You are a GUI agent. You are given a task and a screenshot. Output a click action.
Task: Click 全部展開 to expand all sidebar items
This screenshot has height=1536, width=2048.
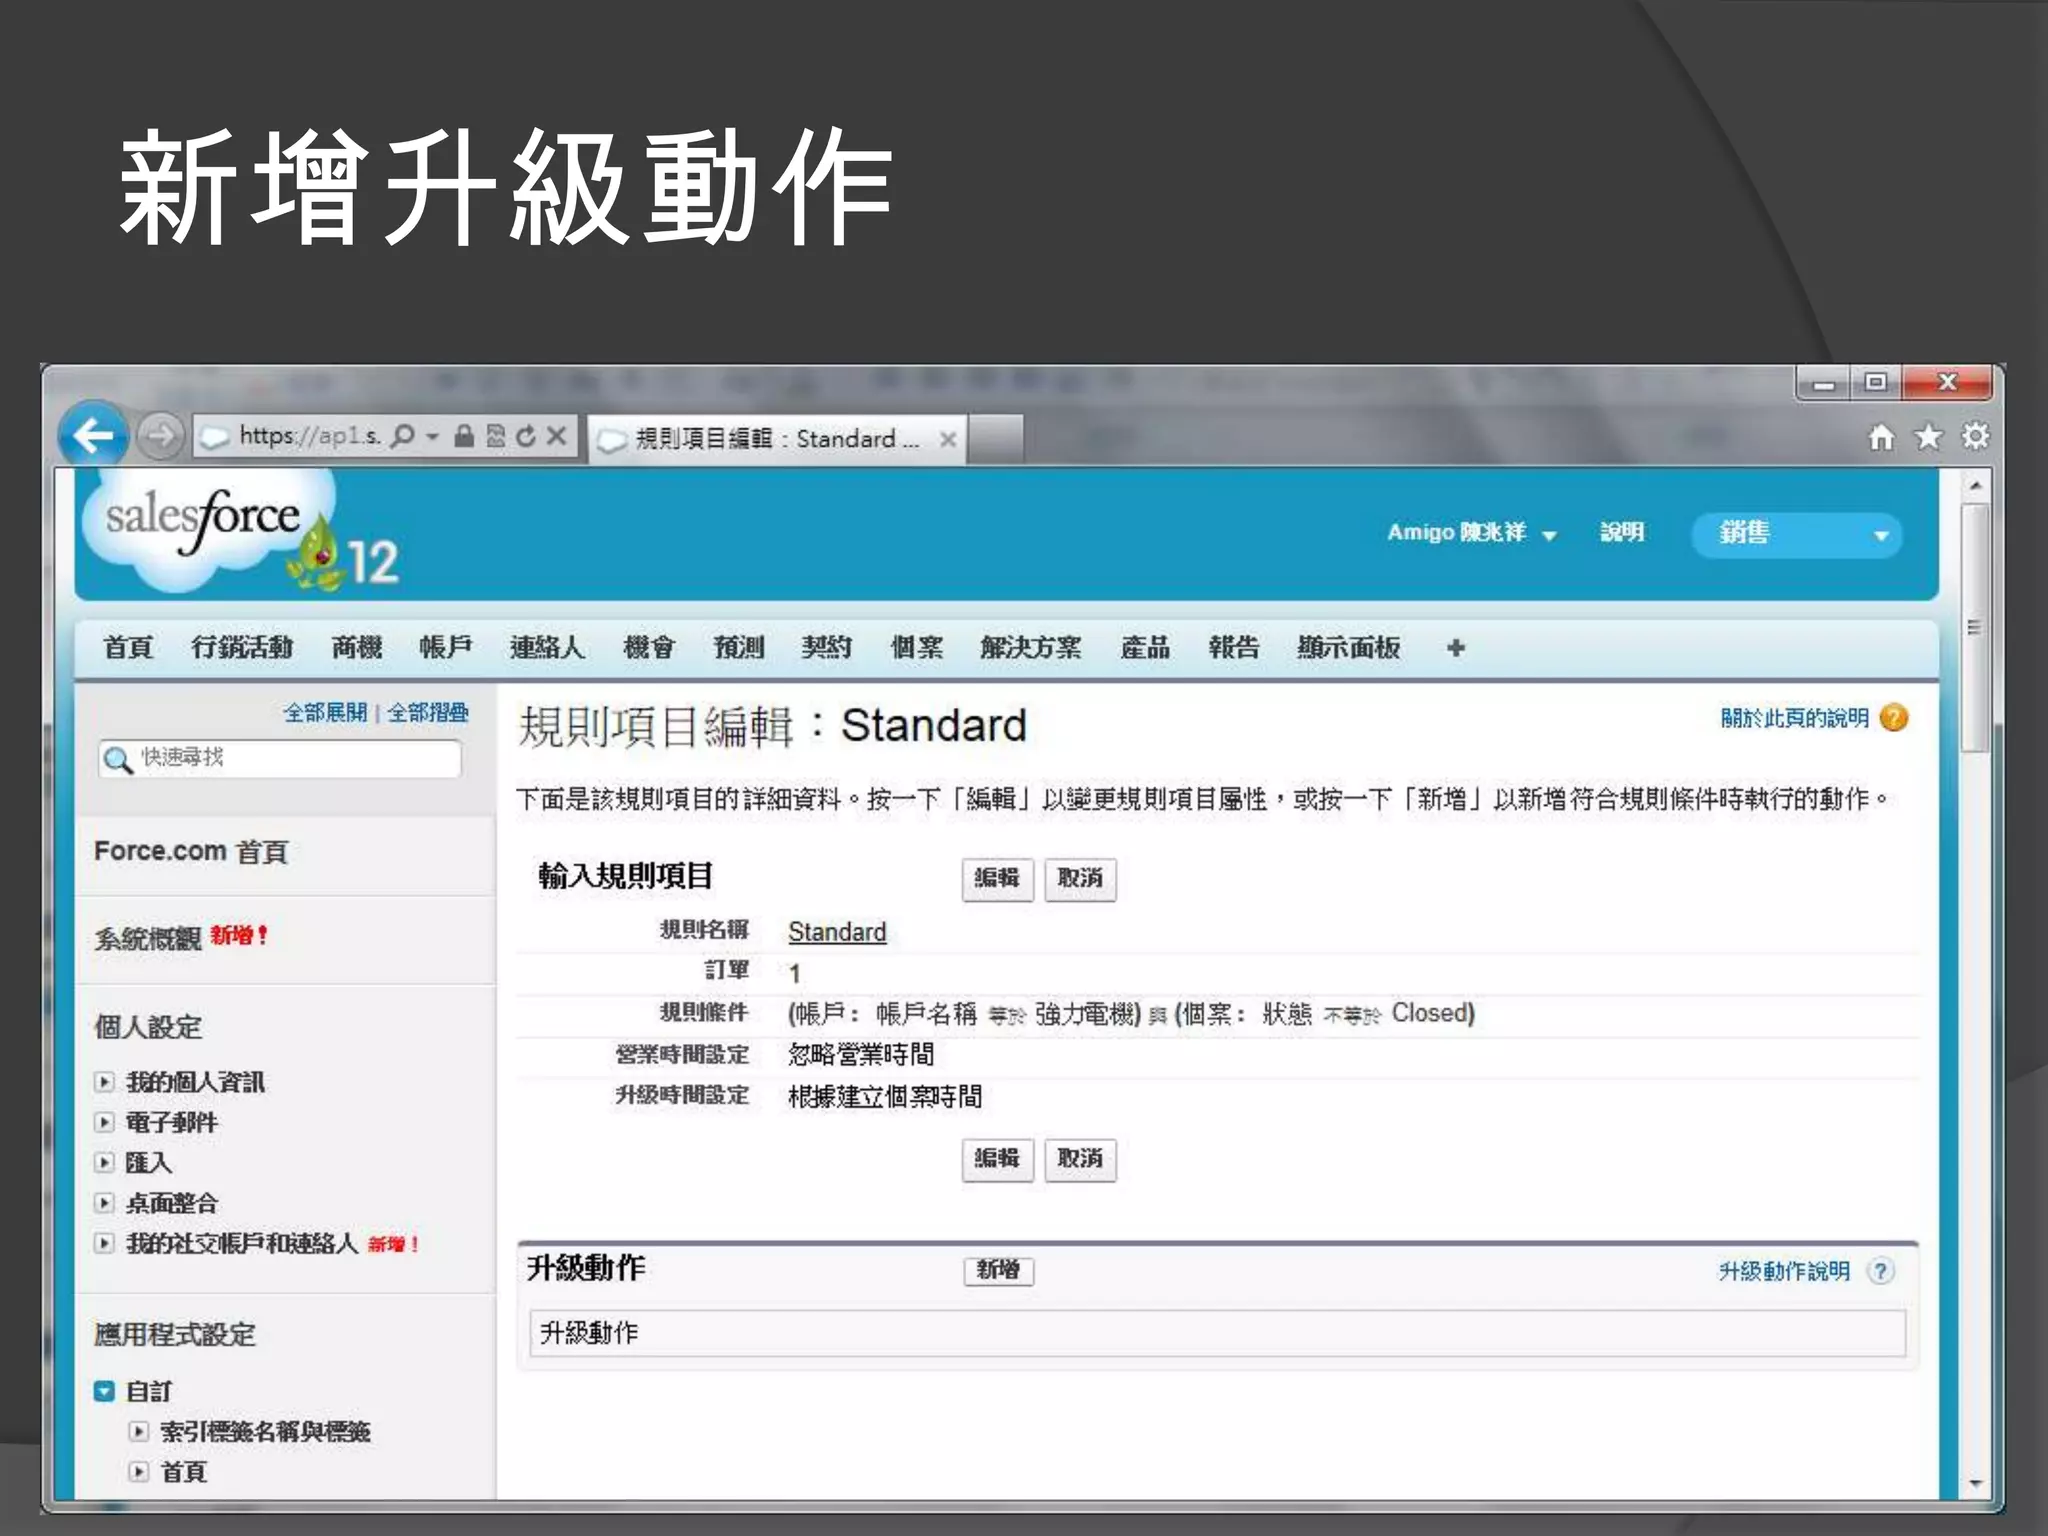(x=325, y=713)
